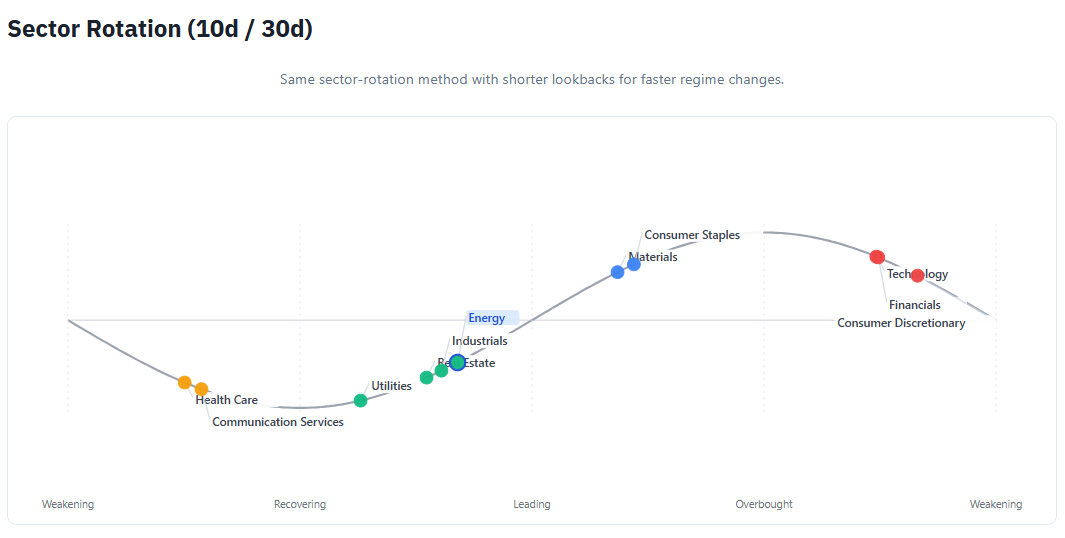The width and height of the screenshot is (1065, 538).
Task: Click the blue Consumer Staples dot
Action: (x=634, y=264)
